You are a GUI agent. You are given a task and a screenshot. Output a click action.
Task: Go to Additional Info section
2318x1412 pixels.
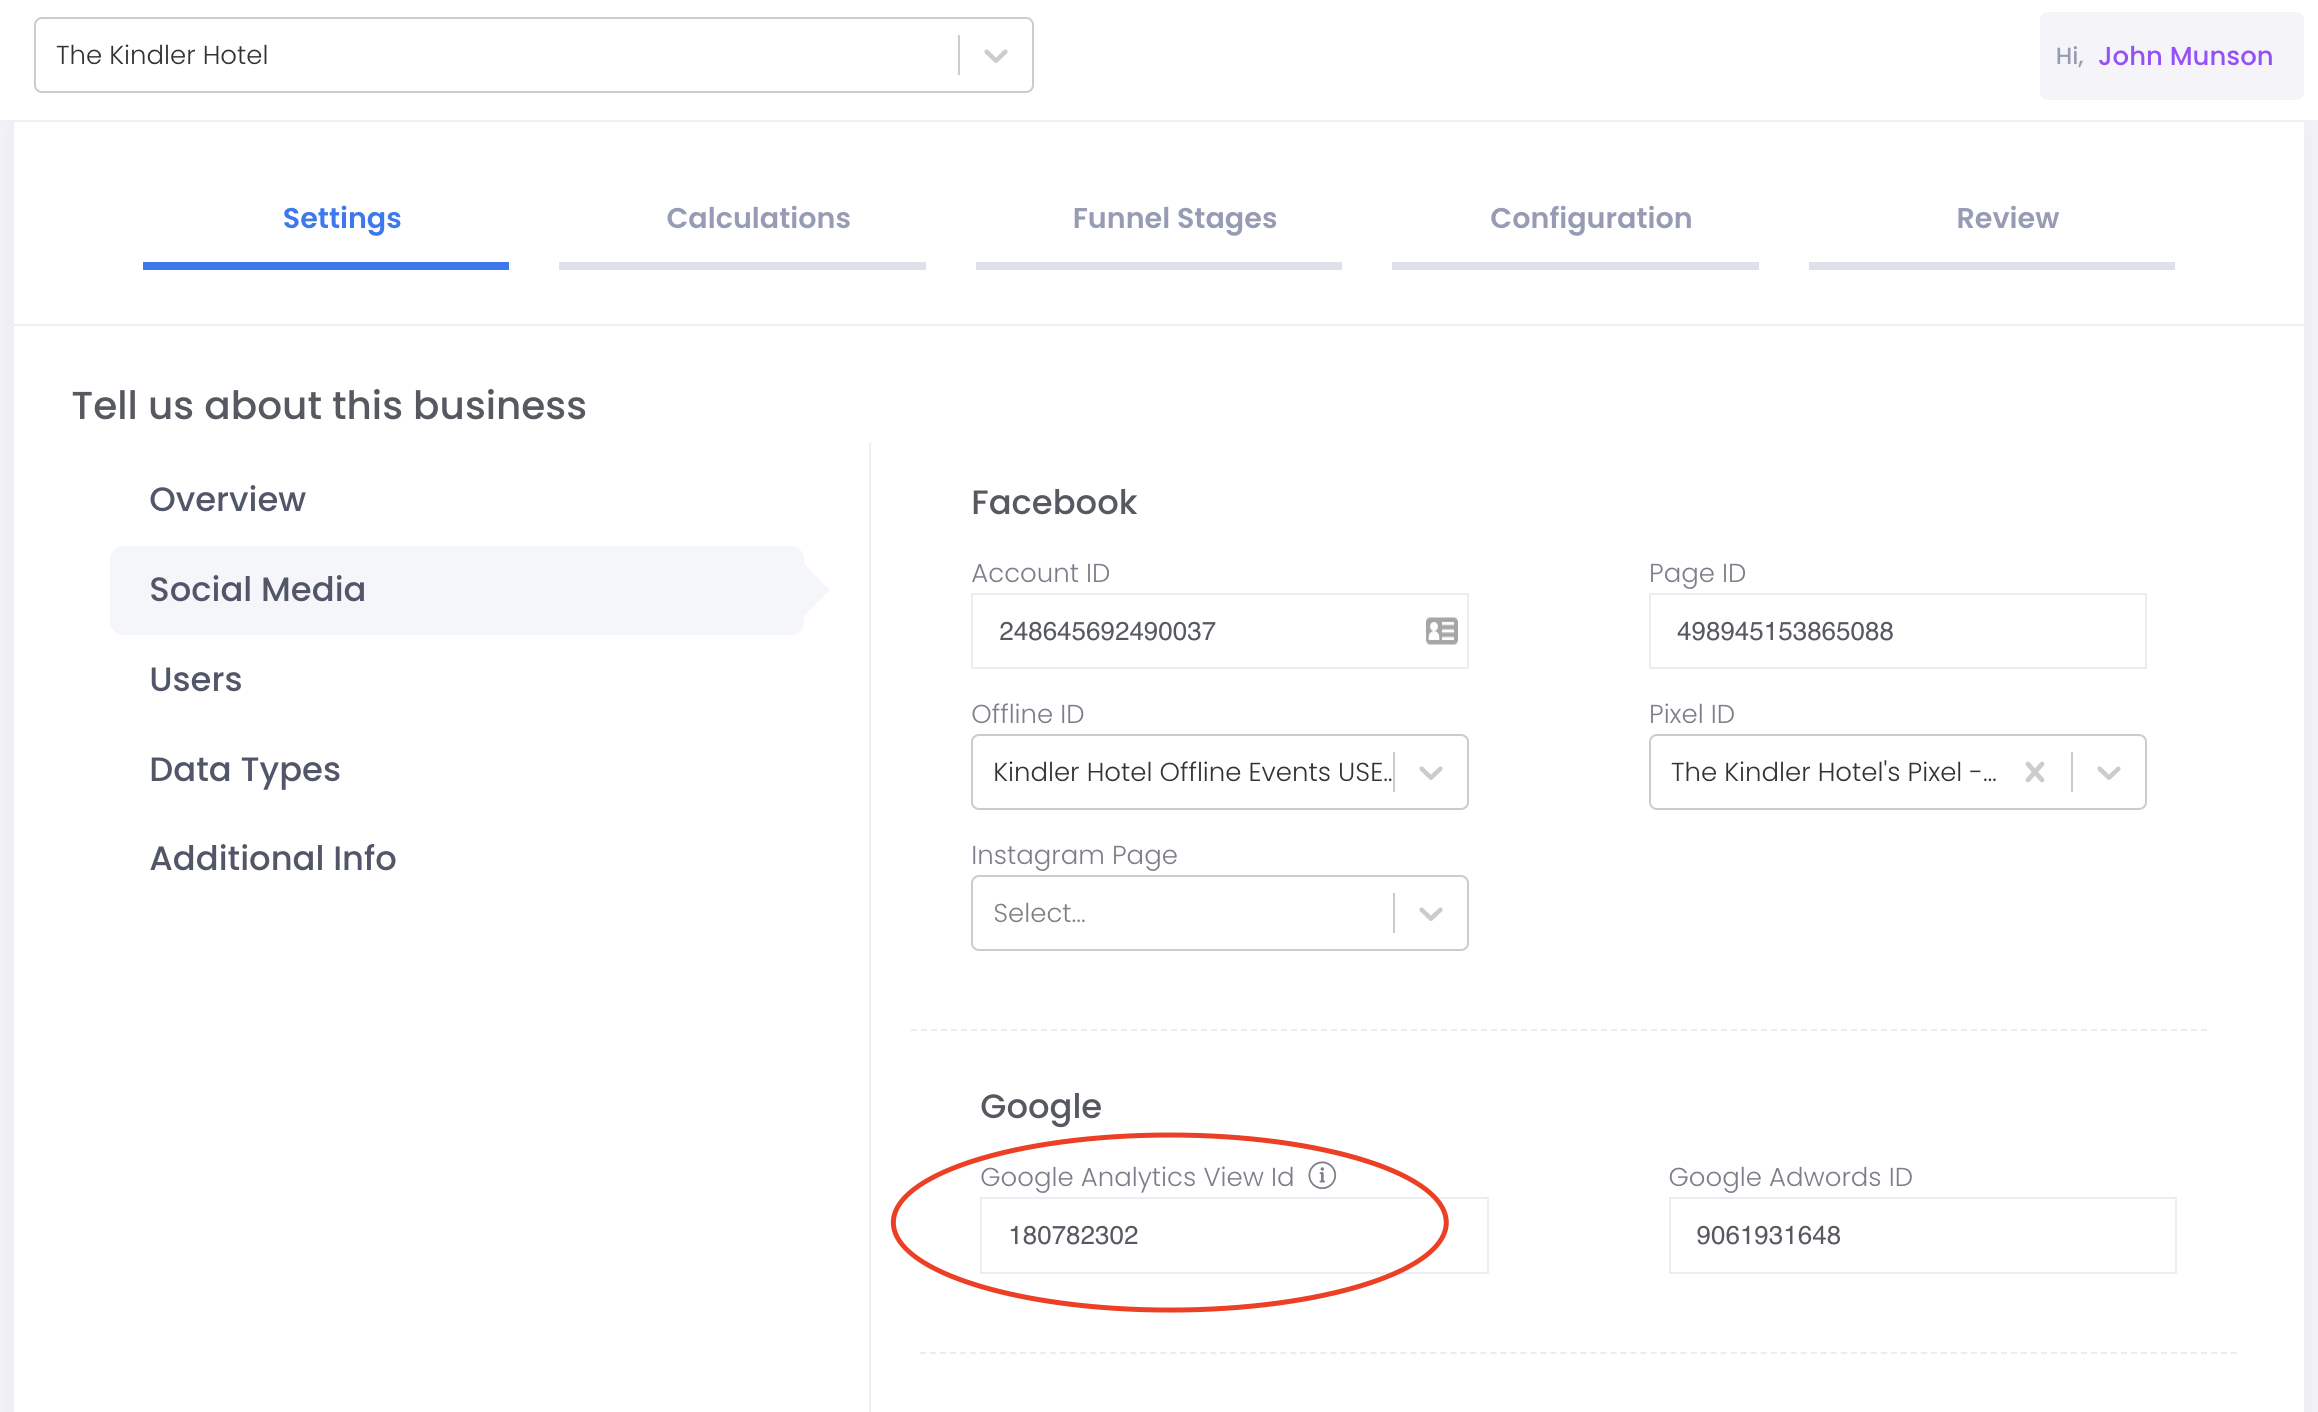coord(273,858)
